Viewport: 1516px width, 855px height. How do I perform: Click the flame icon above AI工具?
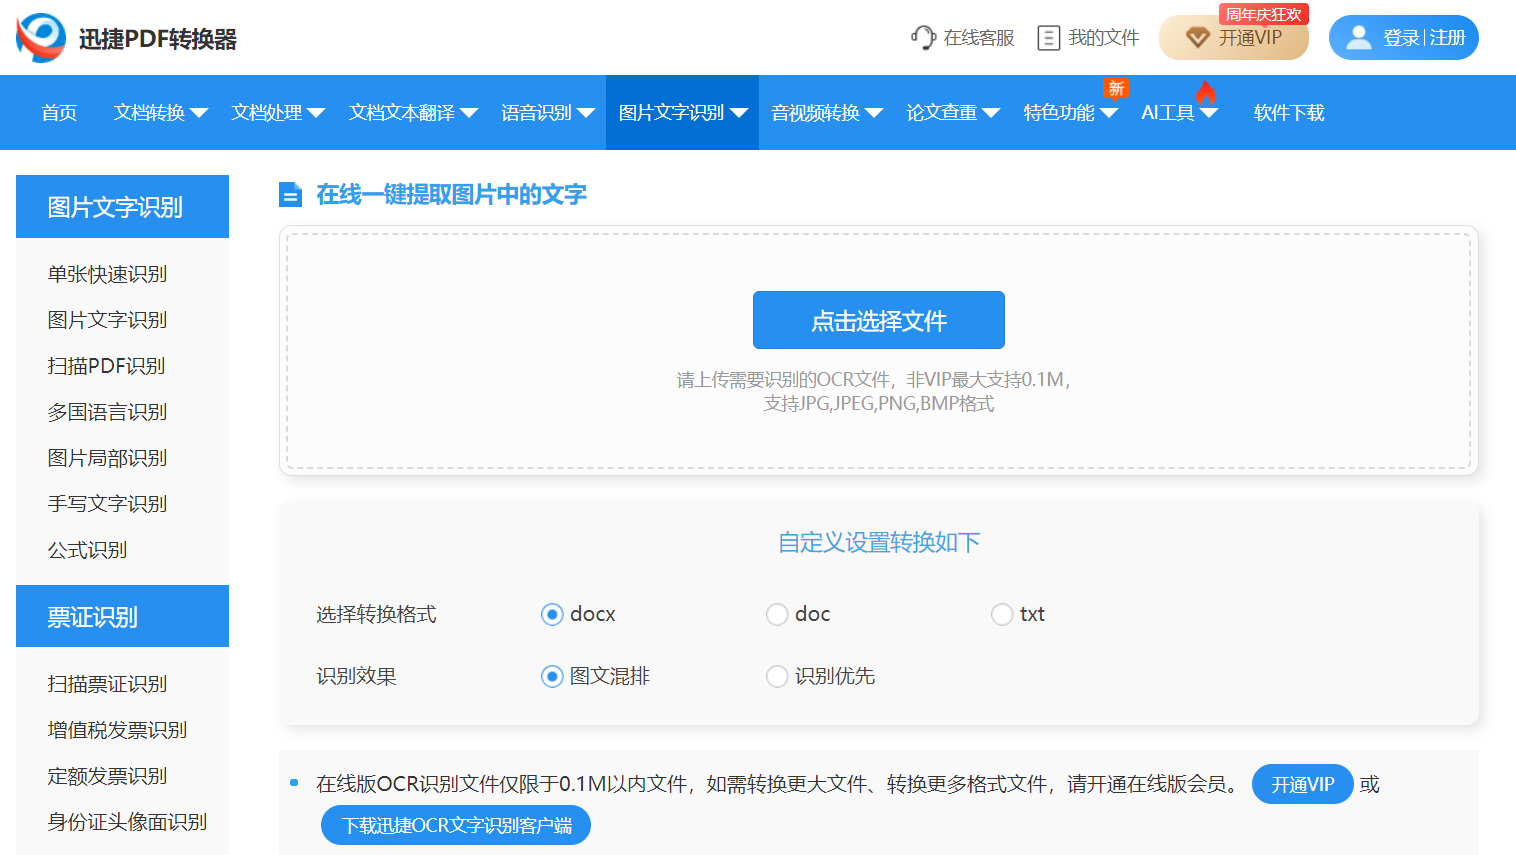(x=1206, y=92)
